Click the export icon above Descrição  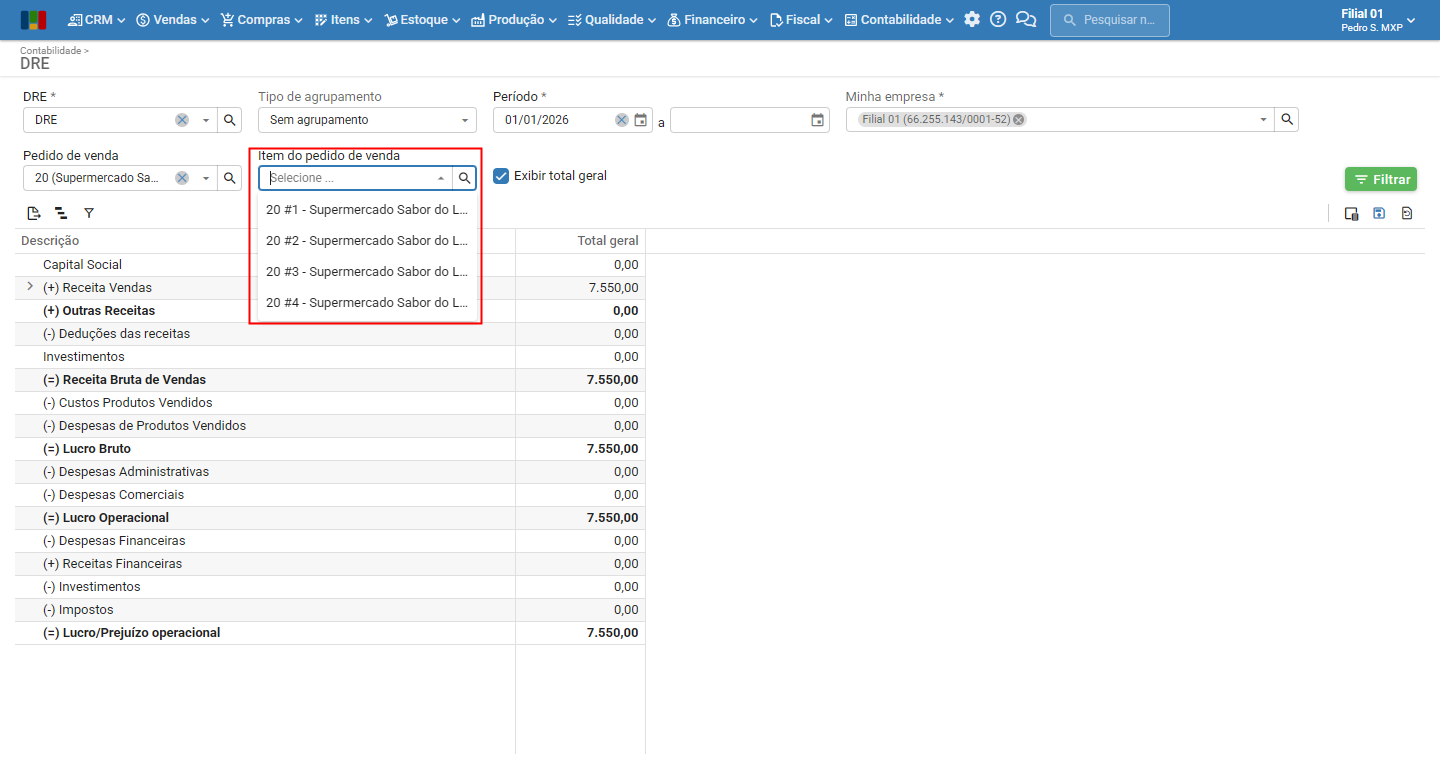[x=34, y=213]
